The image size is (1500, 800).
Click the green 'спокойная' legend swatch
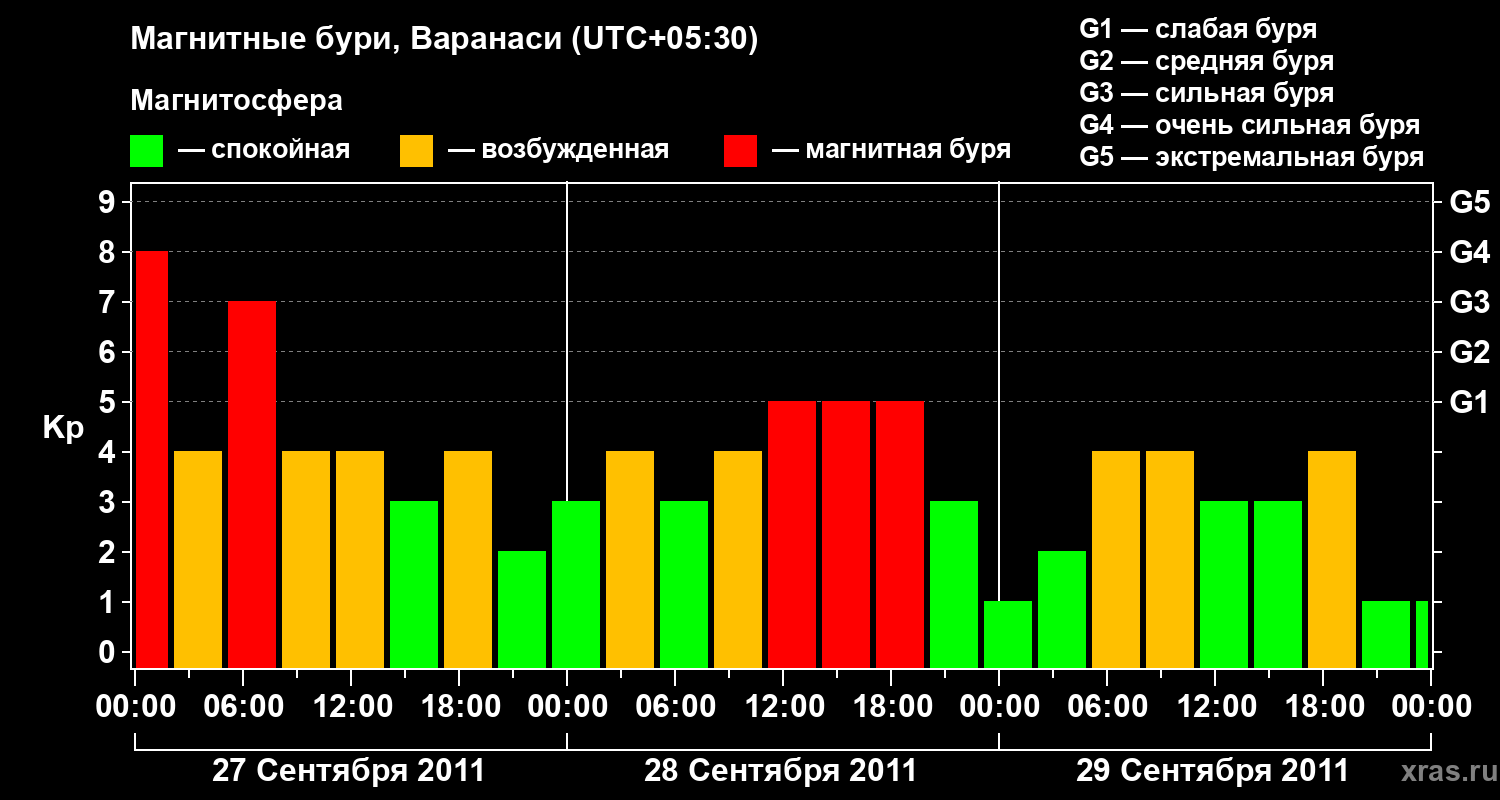point(147,151)
